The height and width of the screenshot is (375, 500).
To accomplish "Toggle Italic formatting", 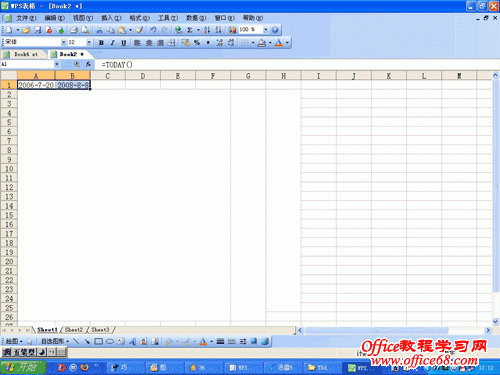I will point(112,43).
